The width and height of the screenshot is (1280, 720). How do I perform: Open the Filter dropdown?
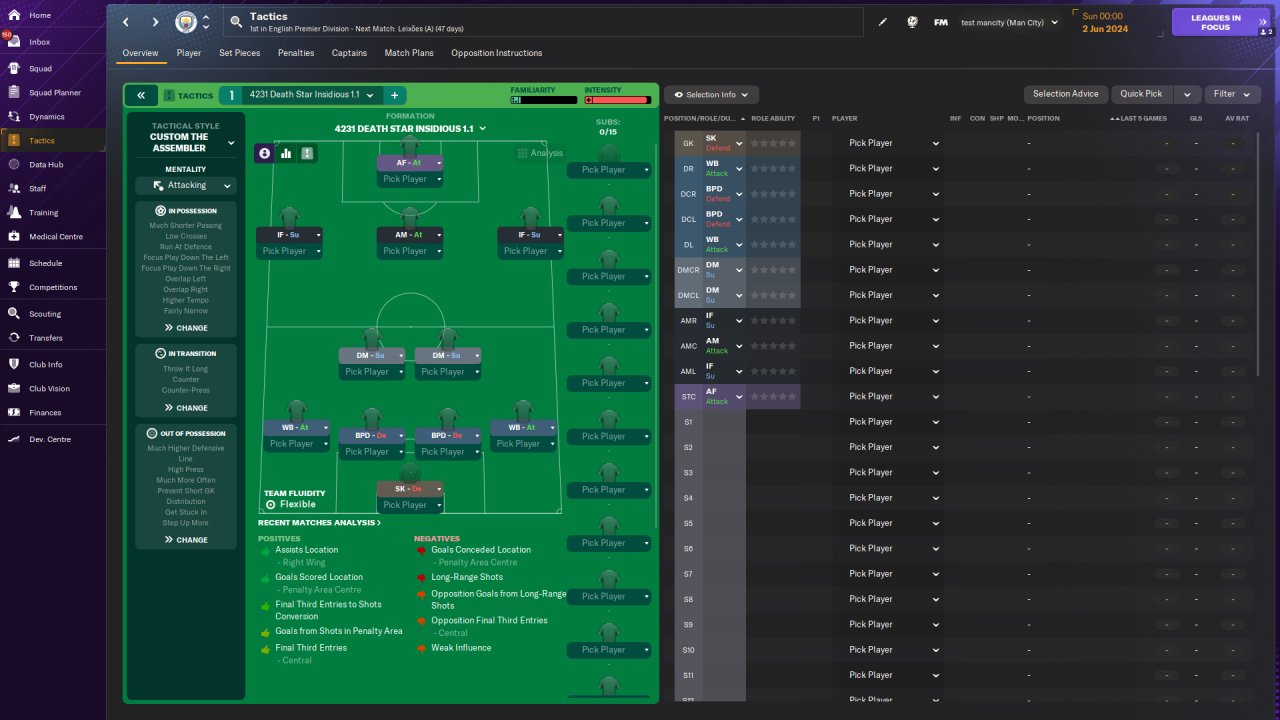coord(1232,94)
